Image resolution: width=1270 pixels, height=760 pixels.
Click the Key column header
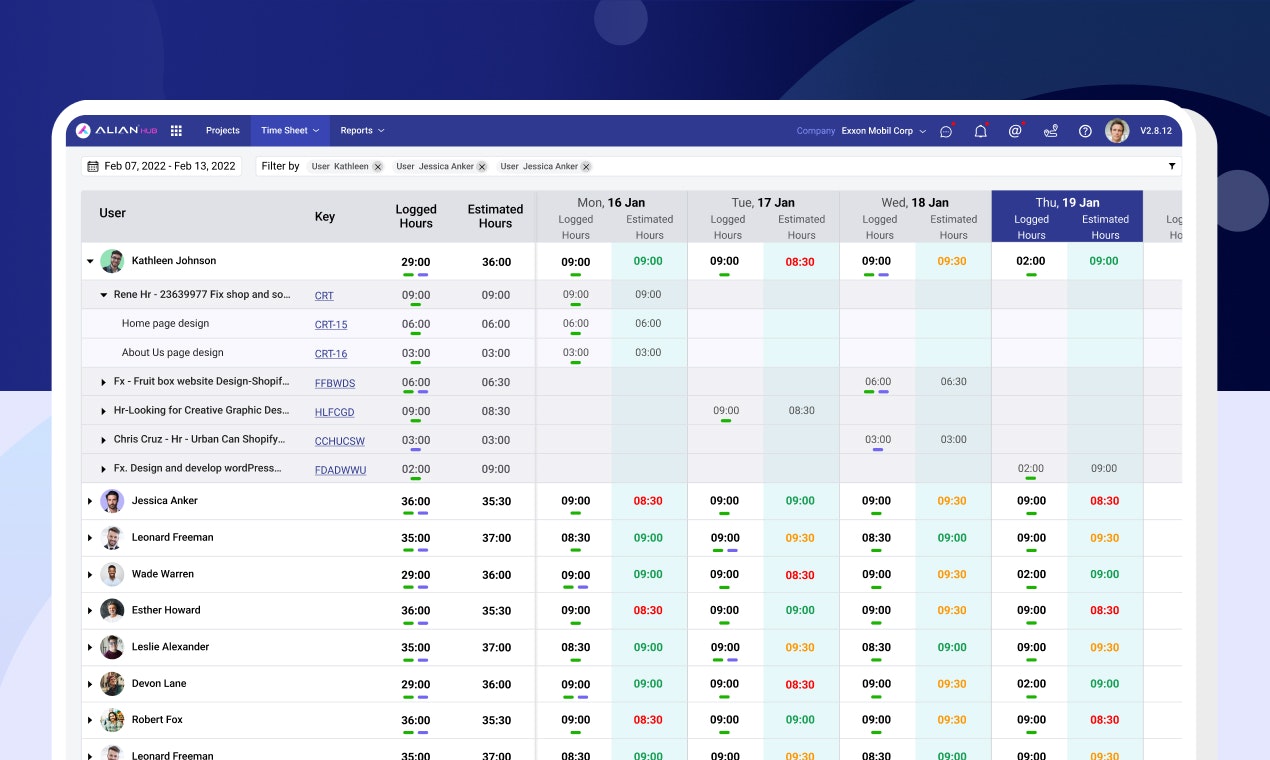[325, 217]
